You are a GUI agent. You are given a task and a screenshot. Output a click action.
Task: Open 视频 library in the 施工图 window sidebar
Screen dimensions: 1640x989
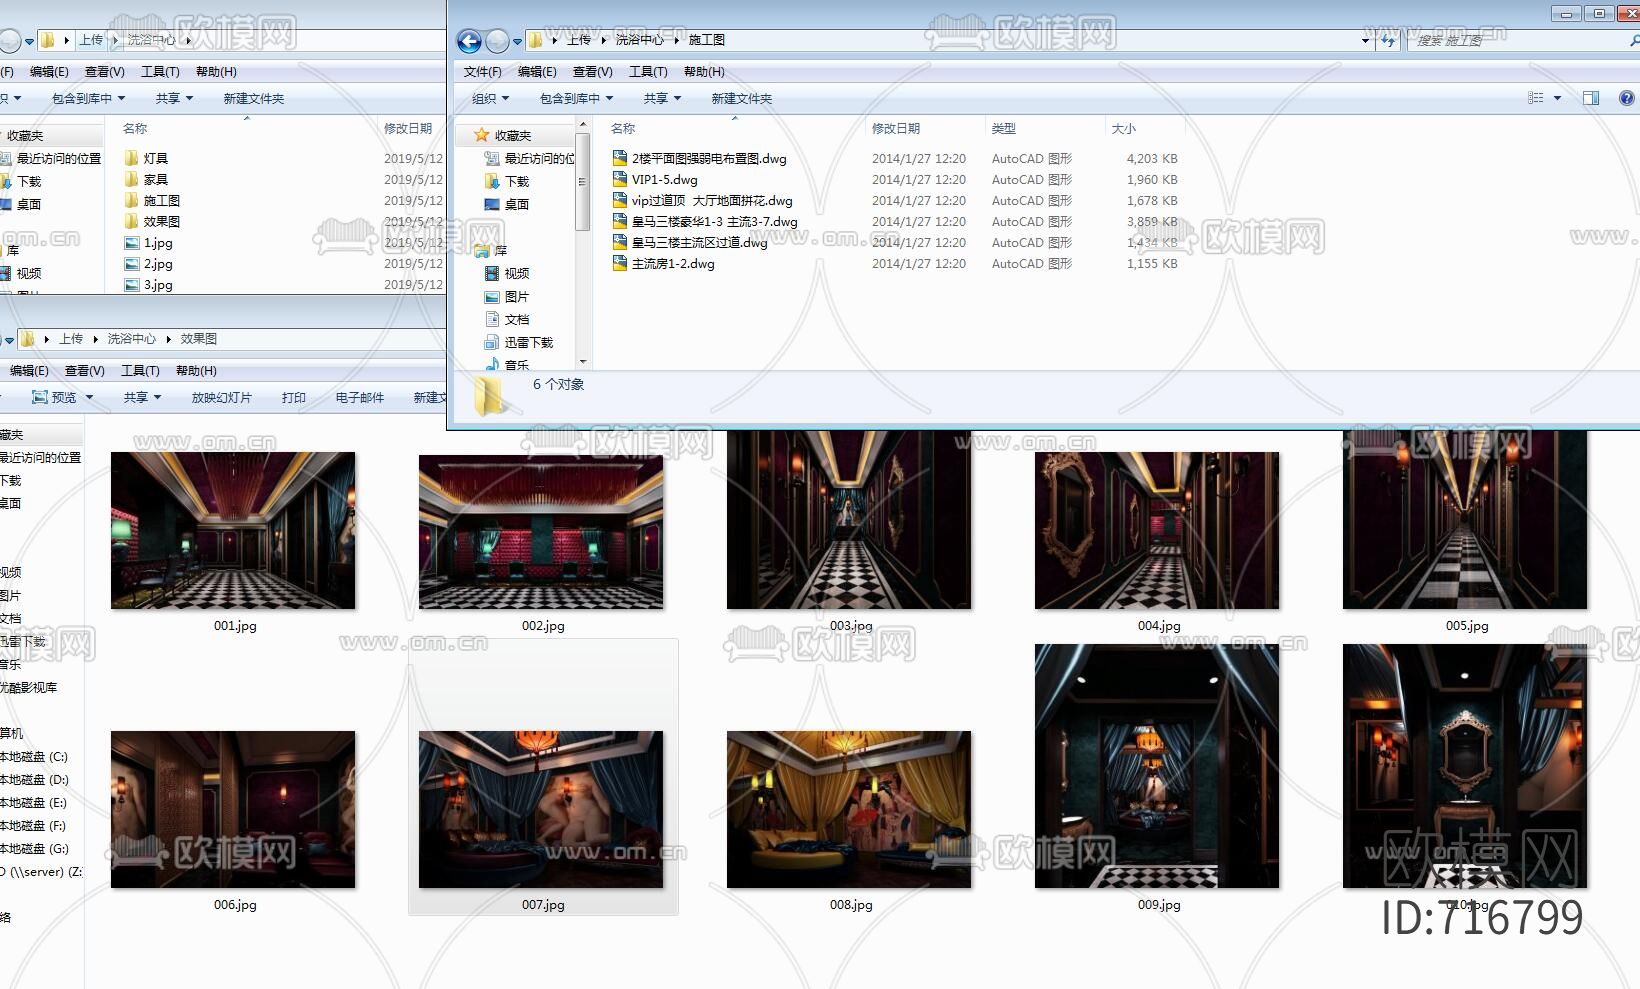(507, 273)
